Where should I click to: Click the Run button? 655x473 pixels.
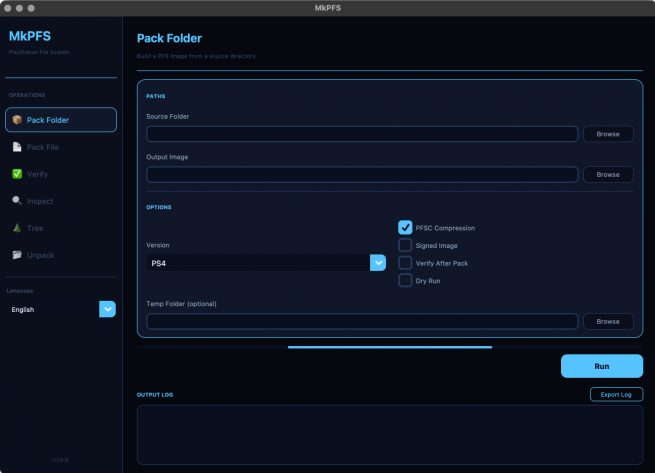(602, 366)
